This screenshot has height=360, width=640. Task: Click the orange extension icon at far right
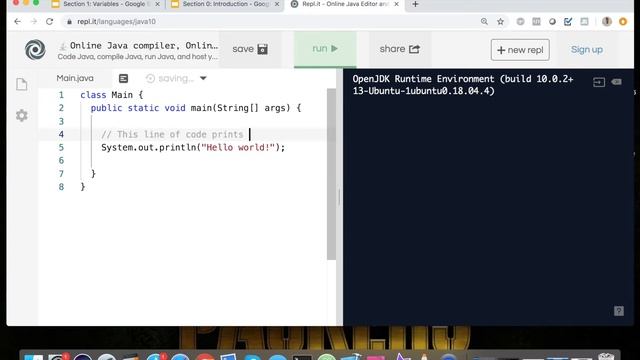pyautogui.click(x=623, y=22)
